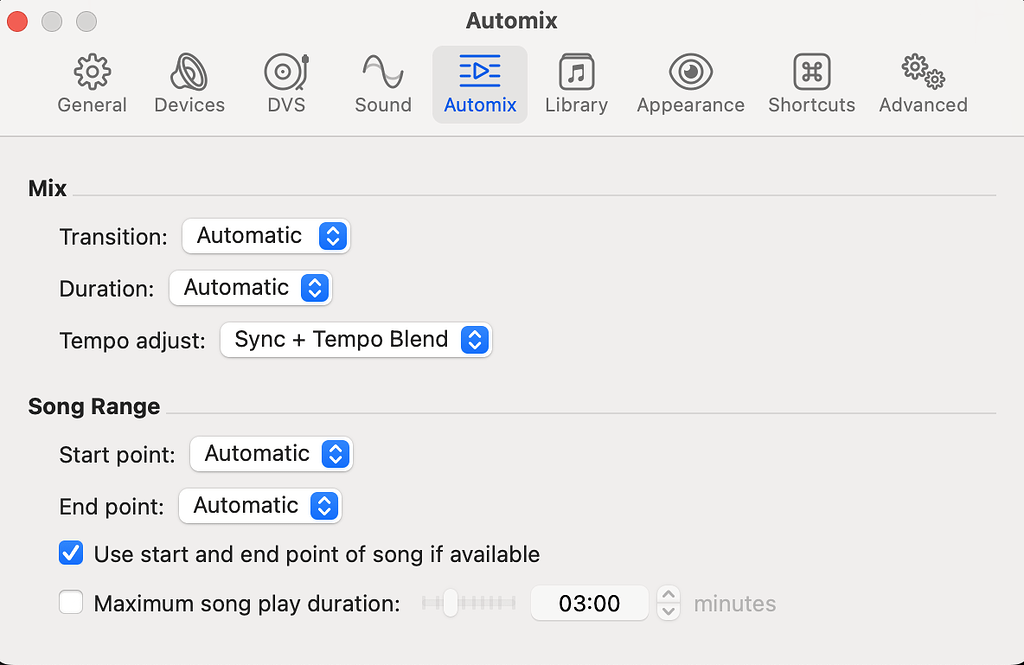Select the Appearance settings icon
Screen dimensions: 1024x665
(x=690, y=82)
